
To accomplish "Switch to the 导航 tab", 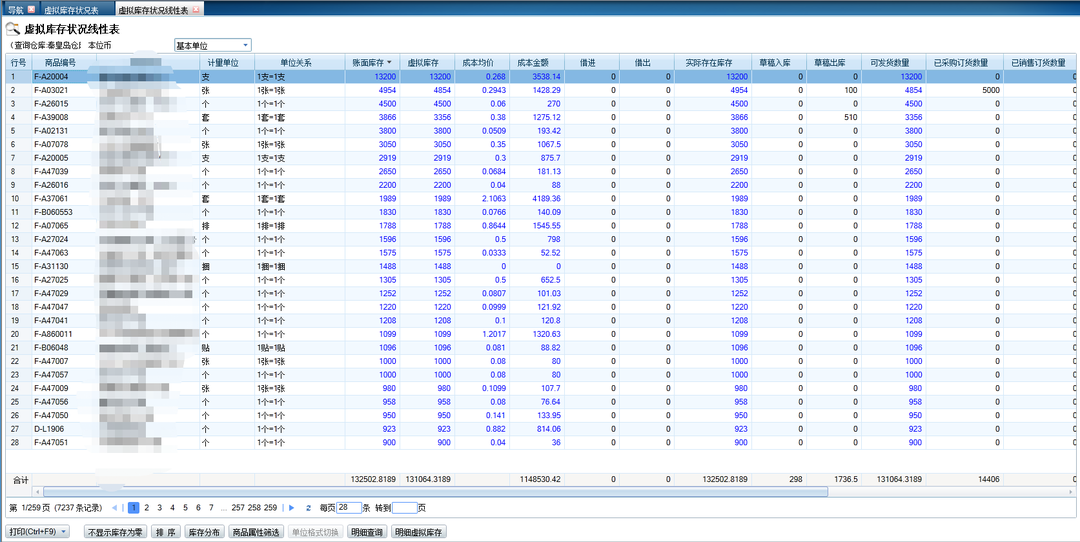I will tap(14, 9).
